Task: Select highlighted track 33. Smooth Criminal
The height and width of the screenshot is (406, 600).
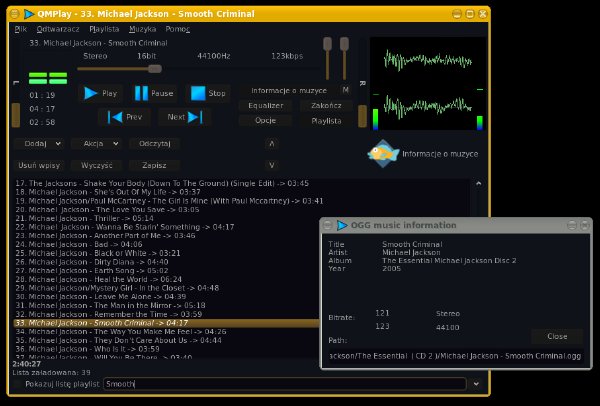Action: [166, 323]
